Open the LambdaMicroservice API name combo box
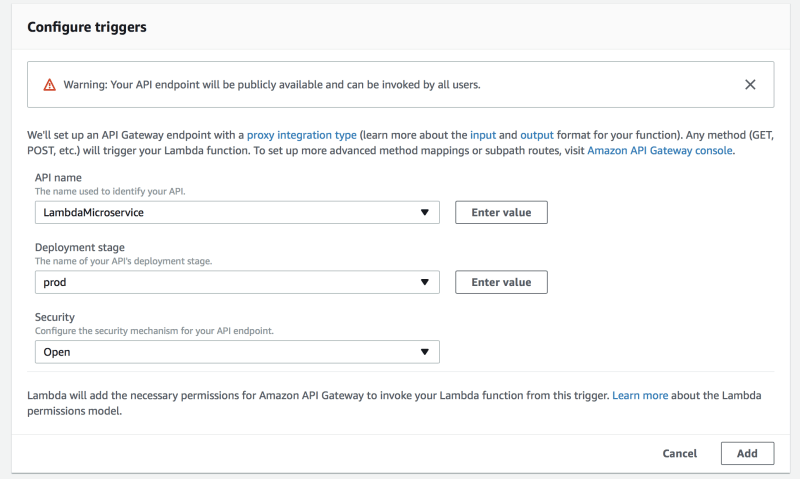The image size is (800, 479). click(230, 213)
